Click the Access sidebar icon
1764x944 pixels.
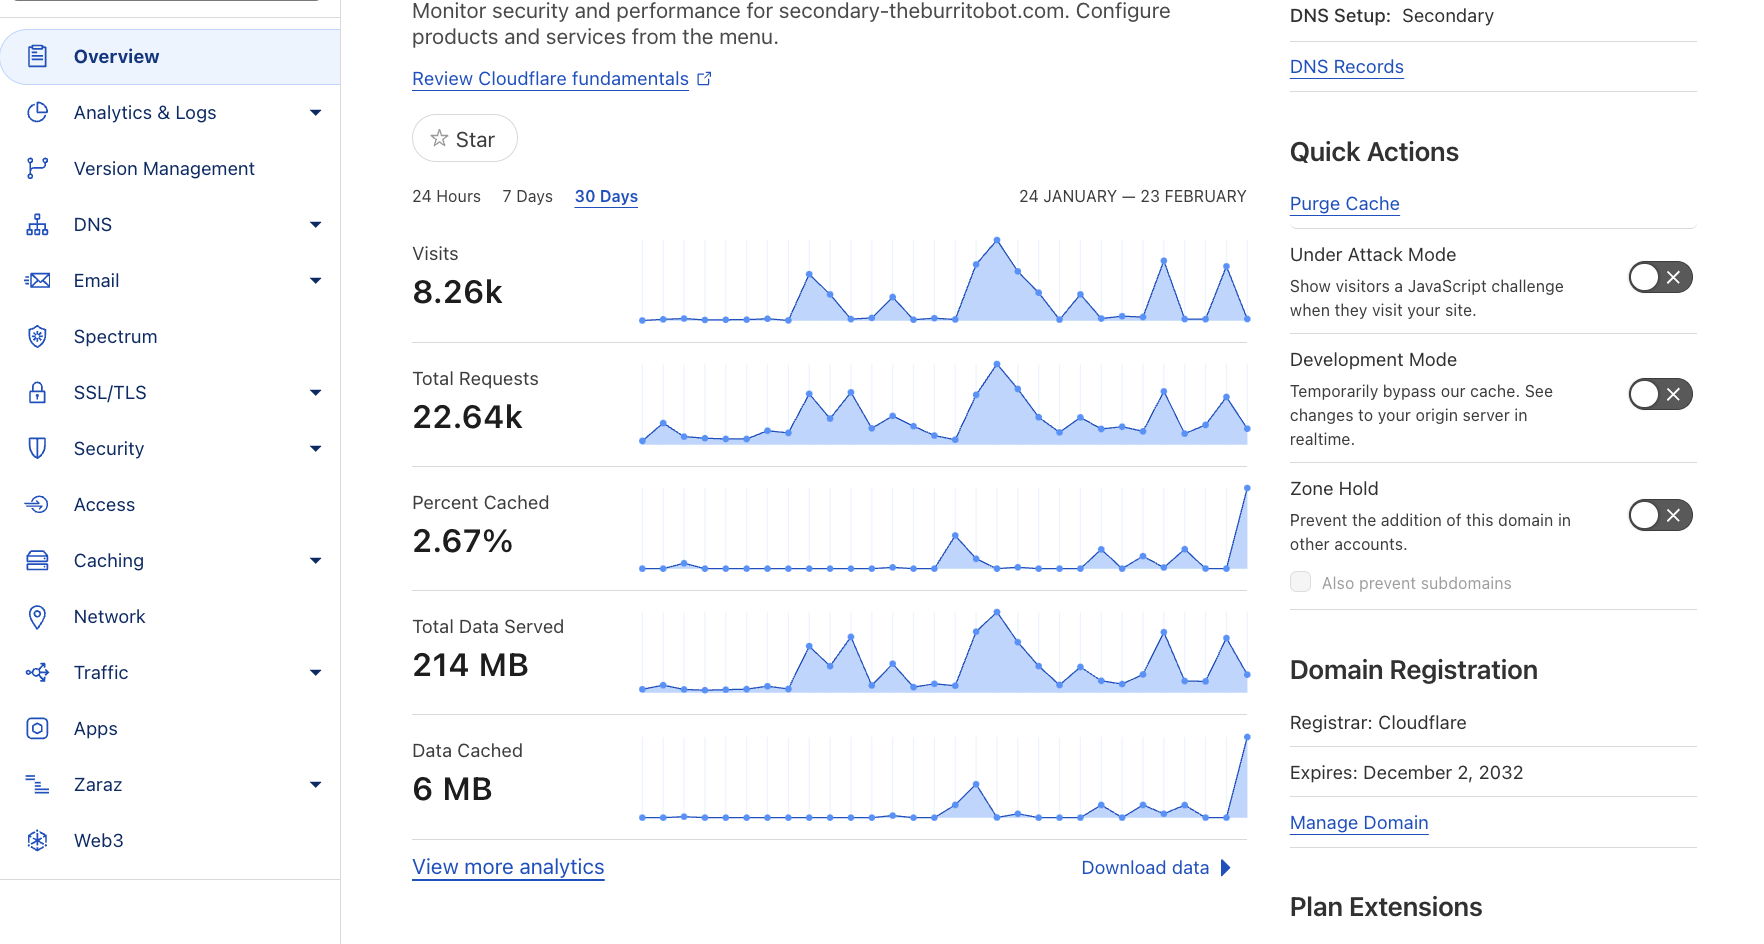(x=37, y=505)
